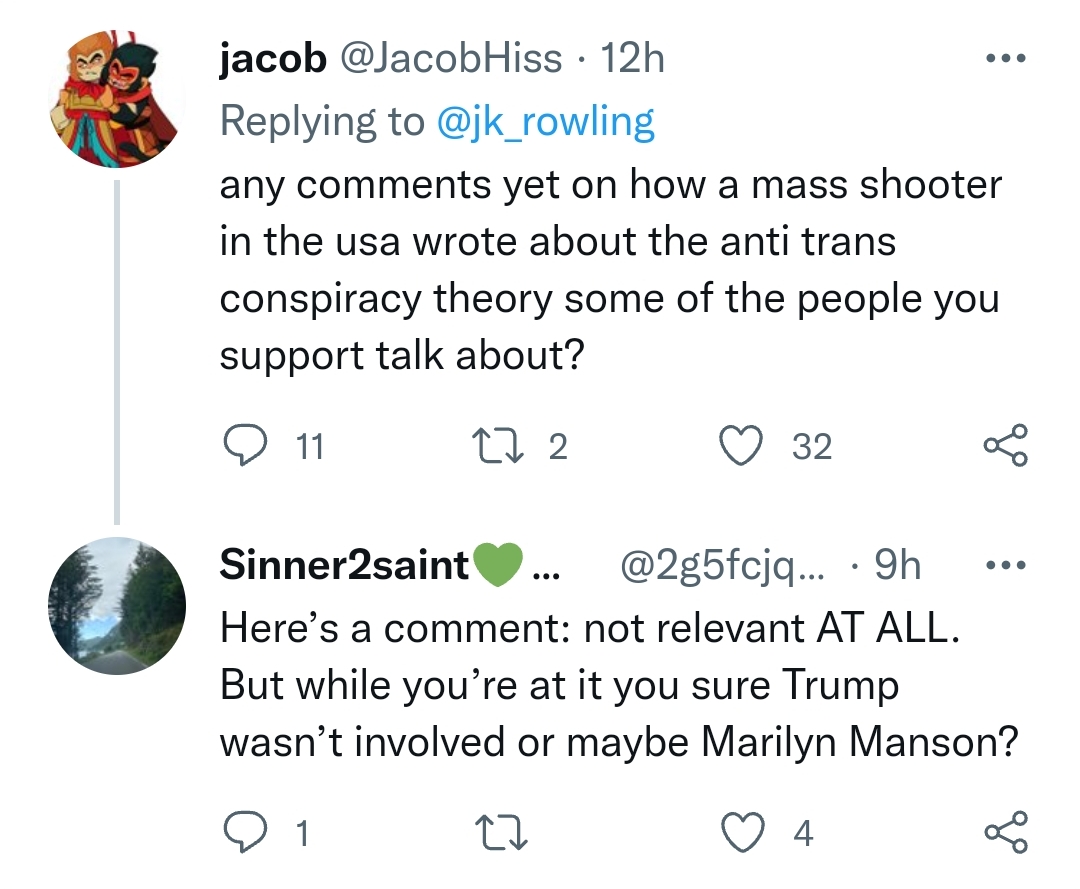The height and width of the screenshot is (889, 1080).
Task: Like jacob's tweet with heart icon
Action: tap(741, 446)
